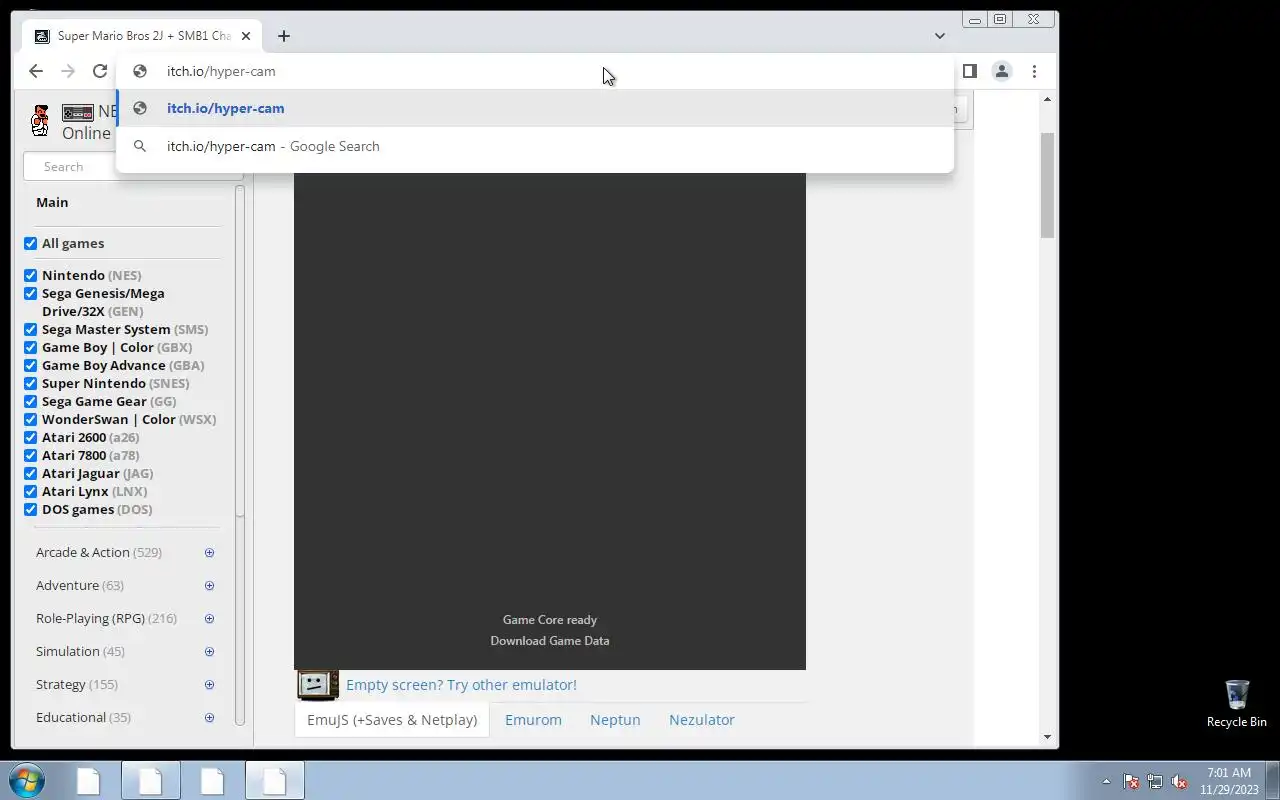Open the third taskbar document icon

212,780
